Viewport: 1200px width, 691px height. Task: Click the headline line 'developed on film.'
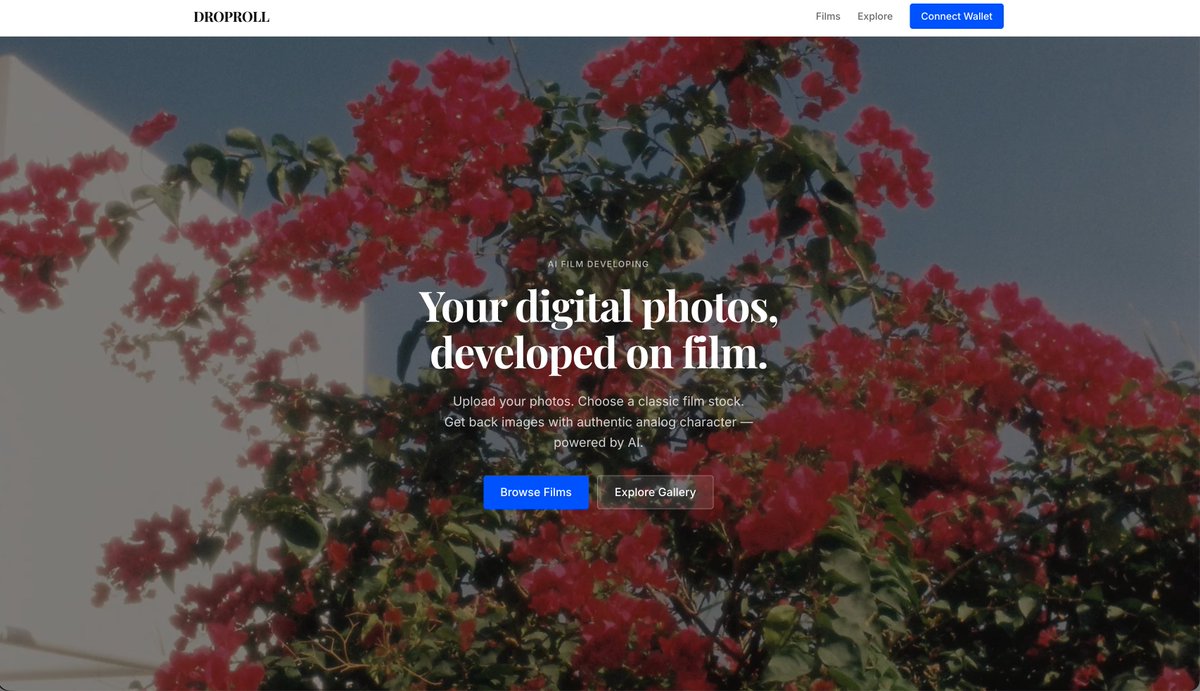(x=598, y=352)
